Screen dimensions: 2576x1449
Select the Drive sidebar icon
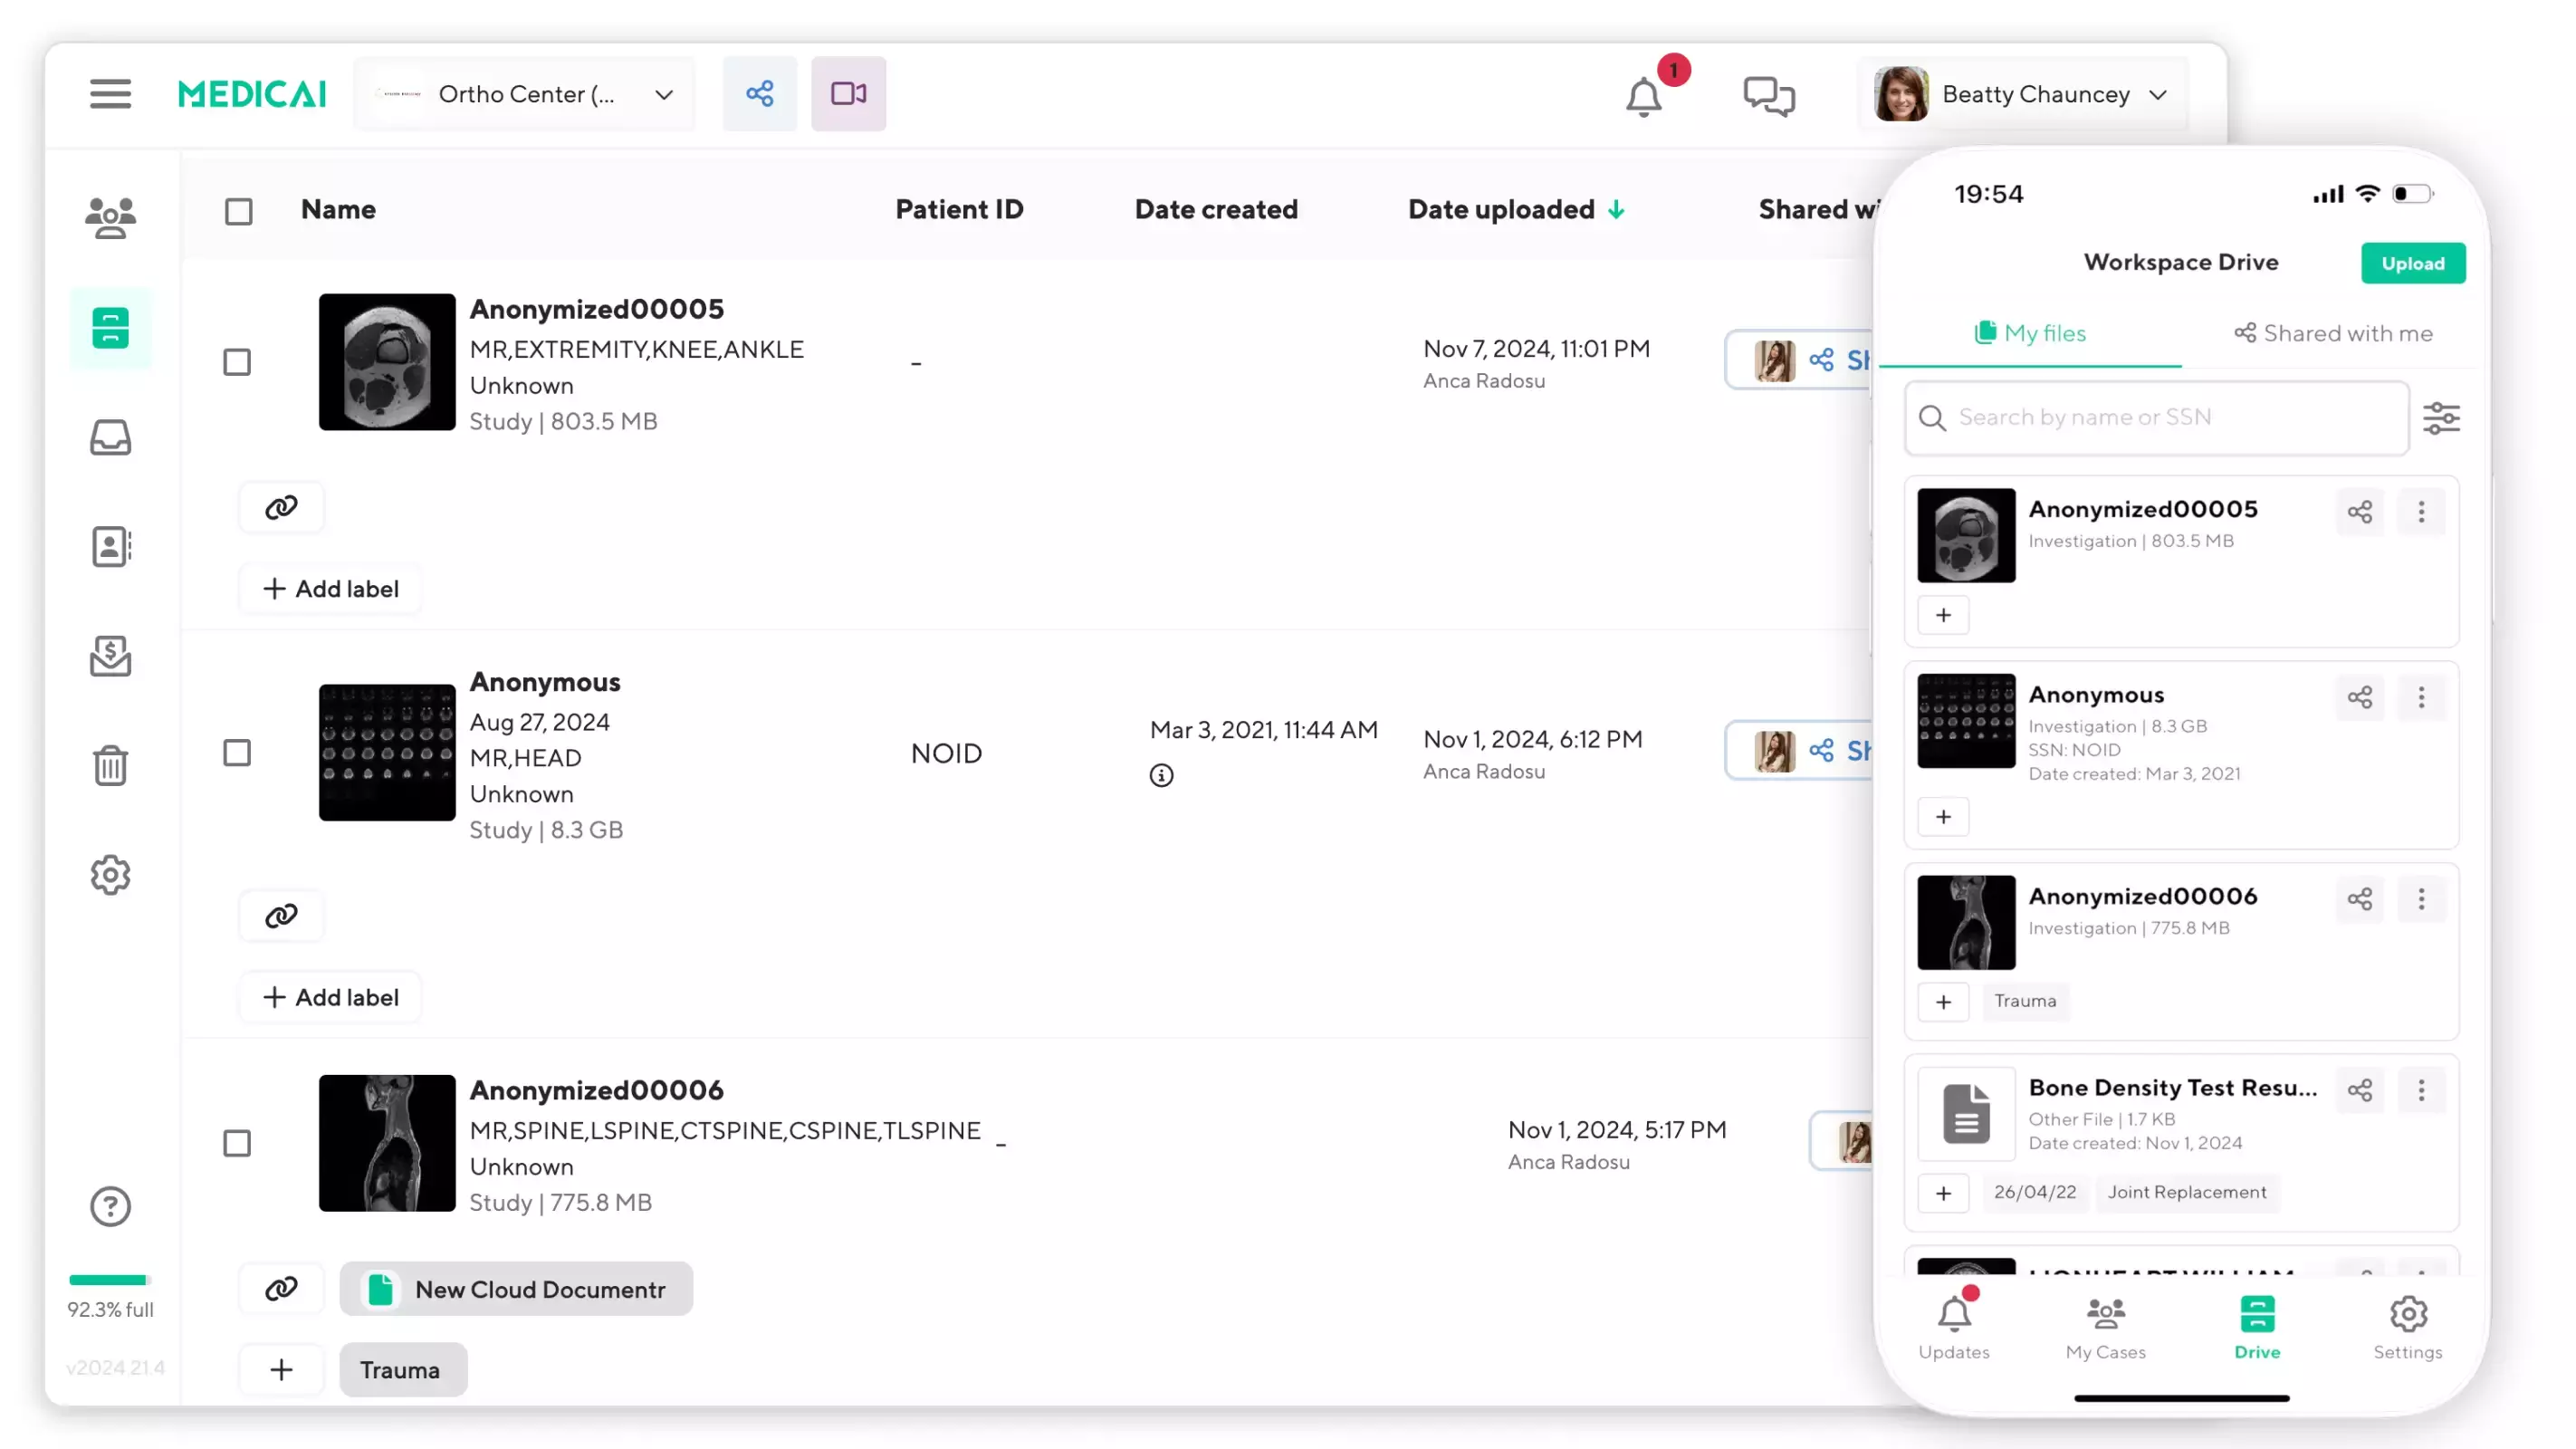(110, 328)
